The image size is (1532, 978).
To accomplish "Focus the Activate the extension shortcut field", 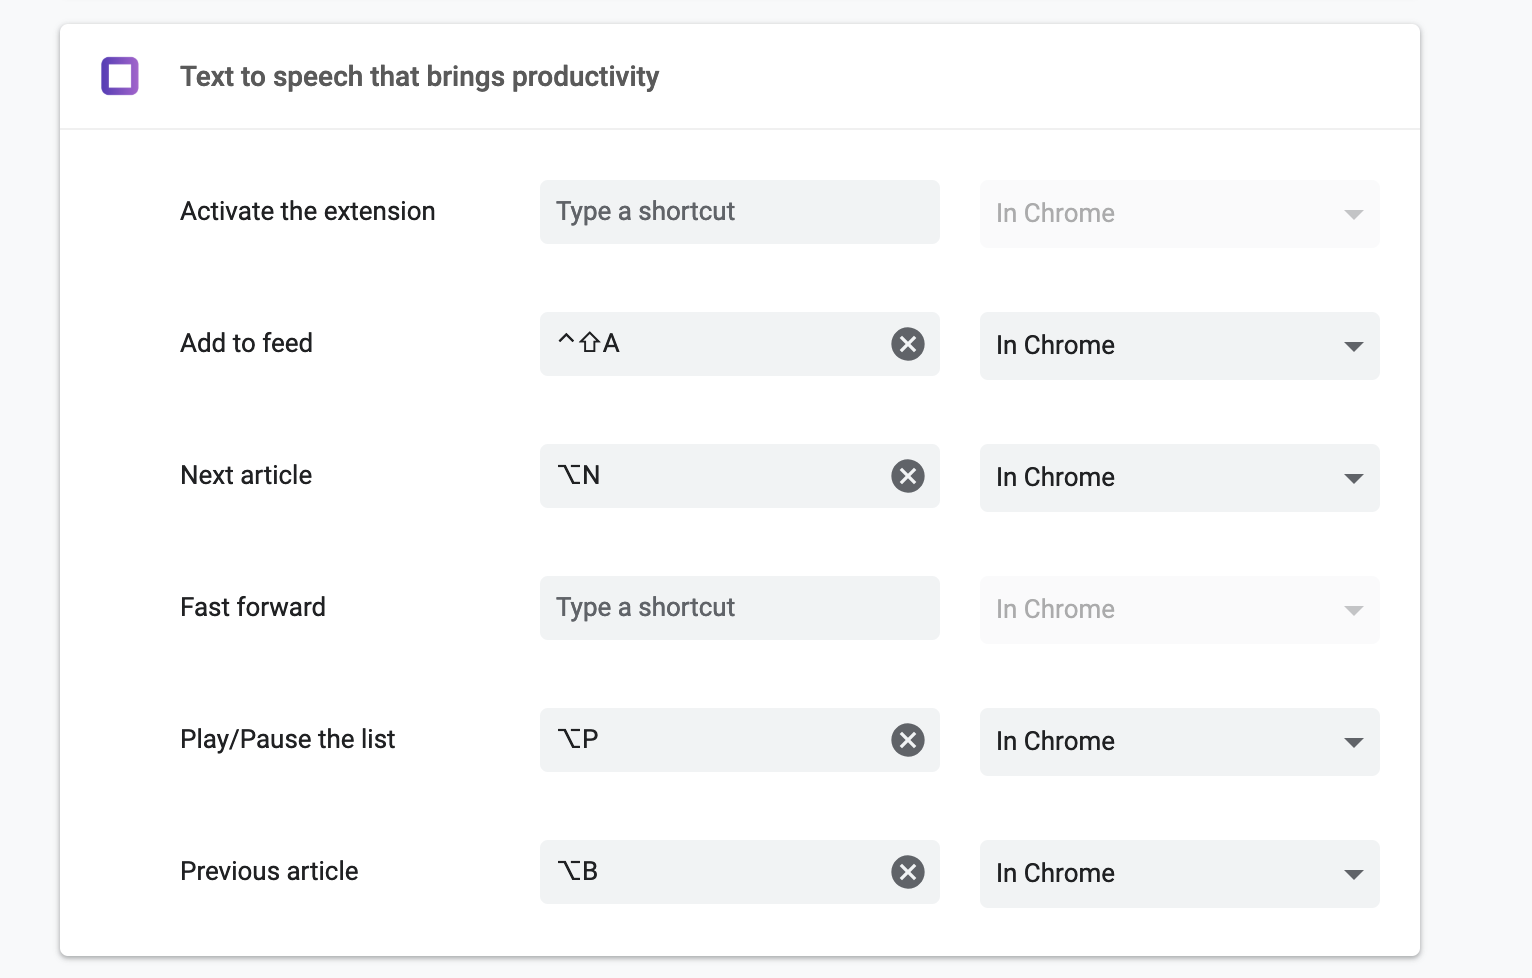I will tap(740, 212).
